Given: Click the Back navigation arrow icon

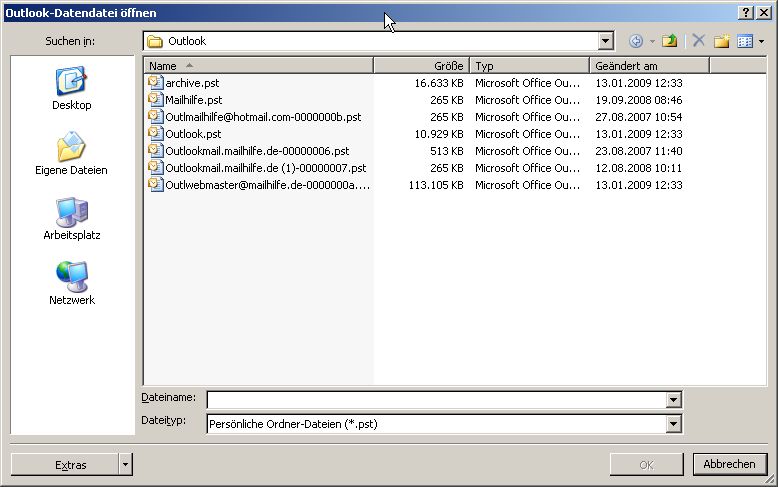Looking at the screenshot, I should pyautogui.click(x=636, y=41).
